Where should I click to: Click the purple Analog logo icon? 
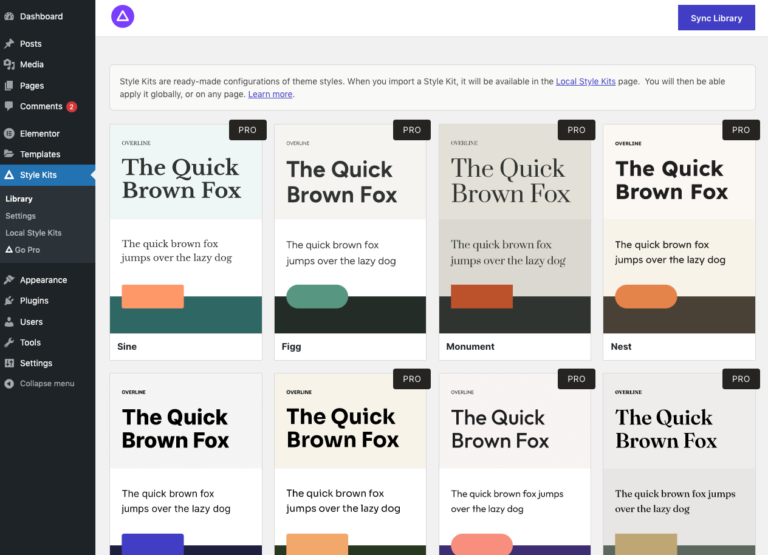point(122,16)
